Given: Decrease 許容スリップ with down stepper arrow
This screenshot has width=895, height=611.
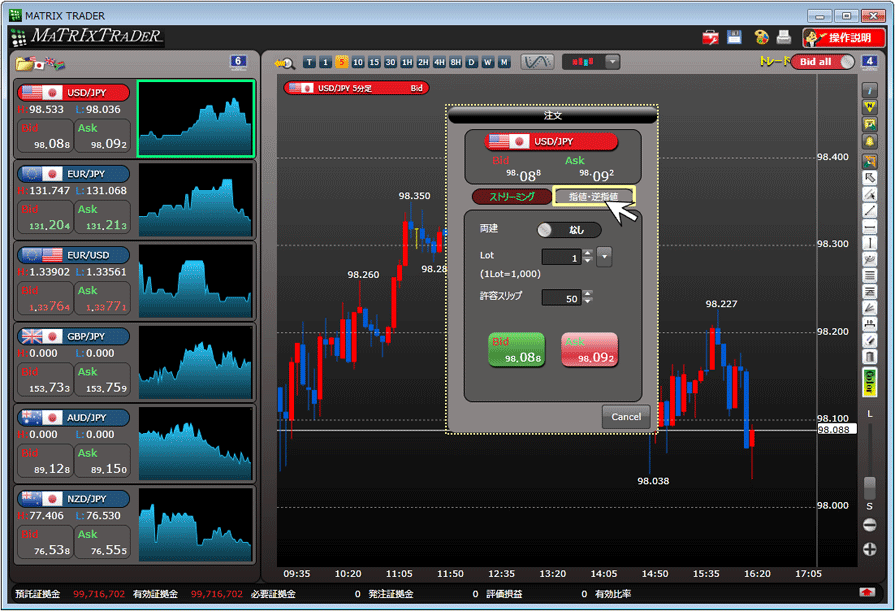Looking at the screenshot, I should pyautogui.click(x=588, y=301).
